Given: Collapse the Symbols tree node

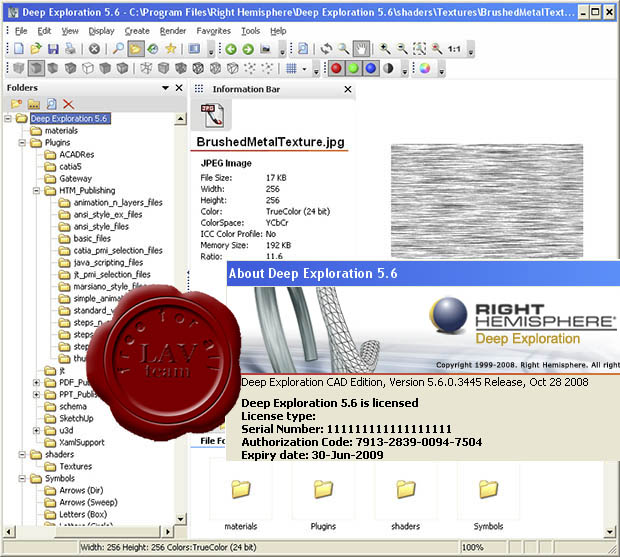Looking at the screenshot, I should click(x=22, y=478).
